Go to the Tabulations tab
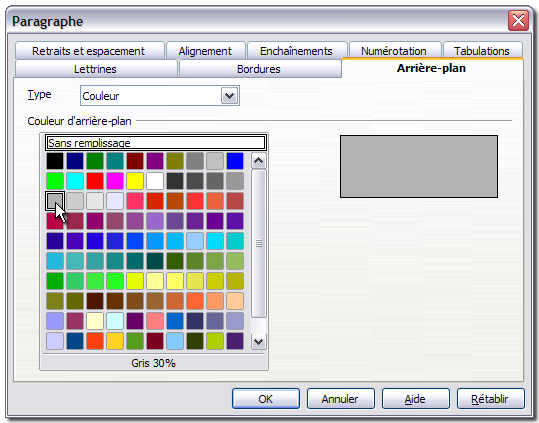Screen dimensions: 539x423 pos(482,51)
